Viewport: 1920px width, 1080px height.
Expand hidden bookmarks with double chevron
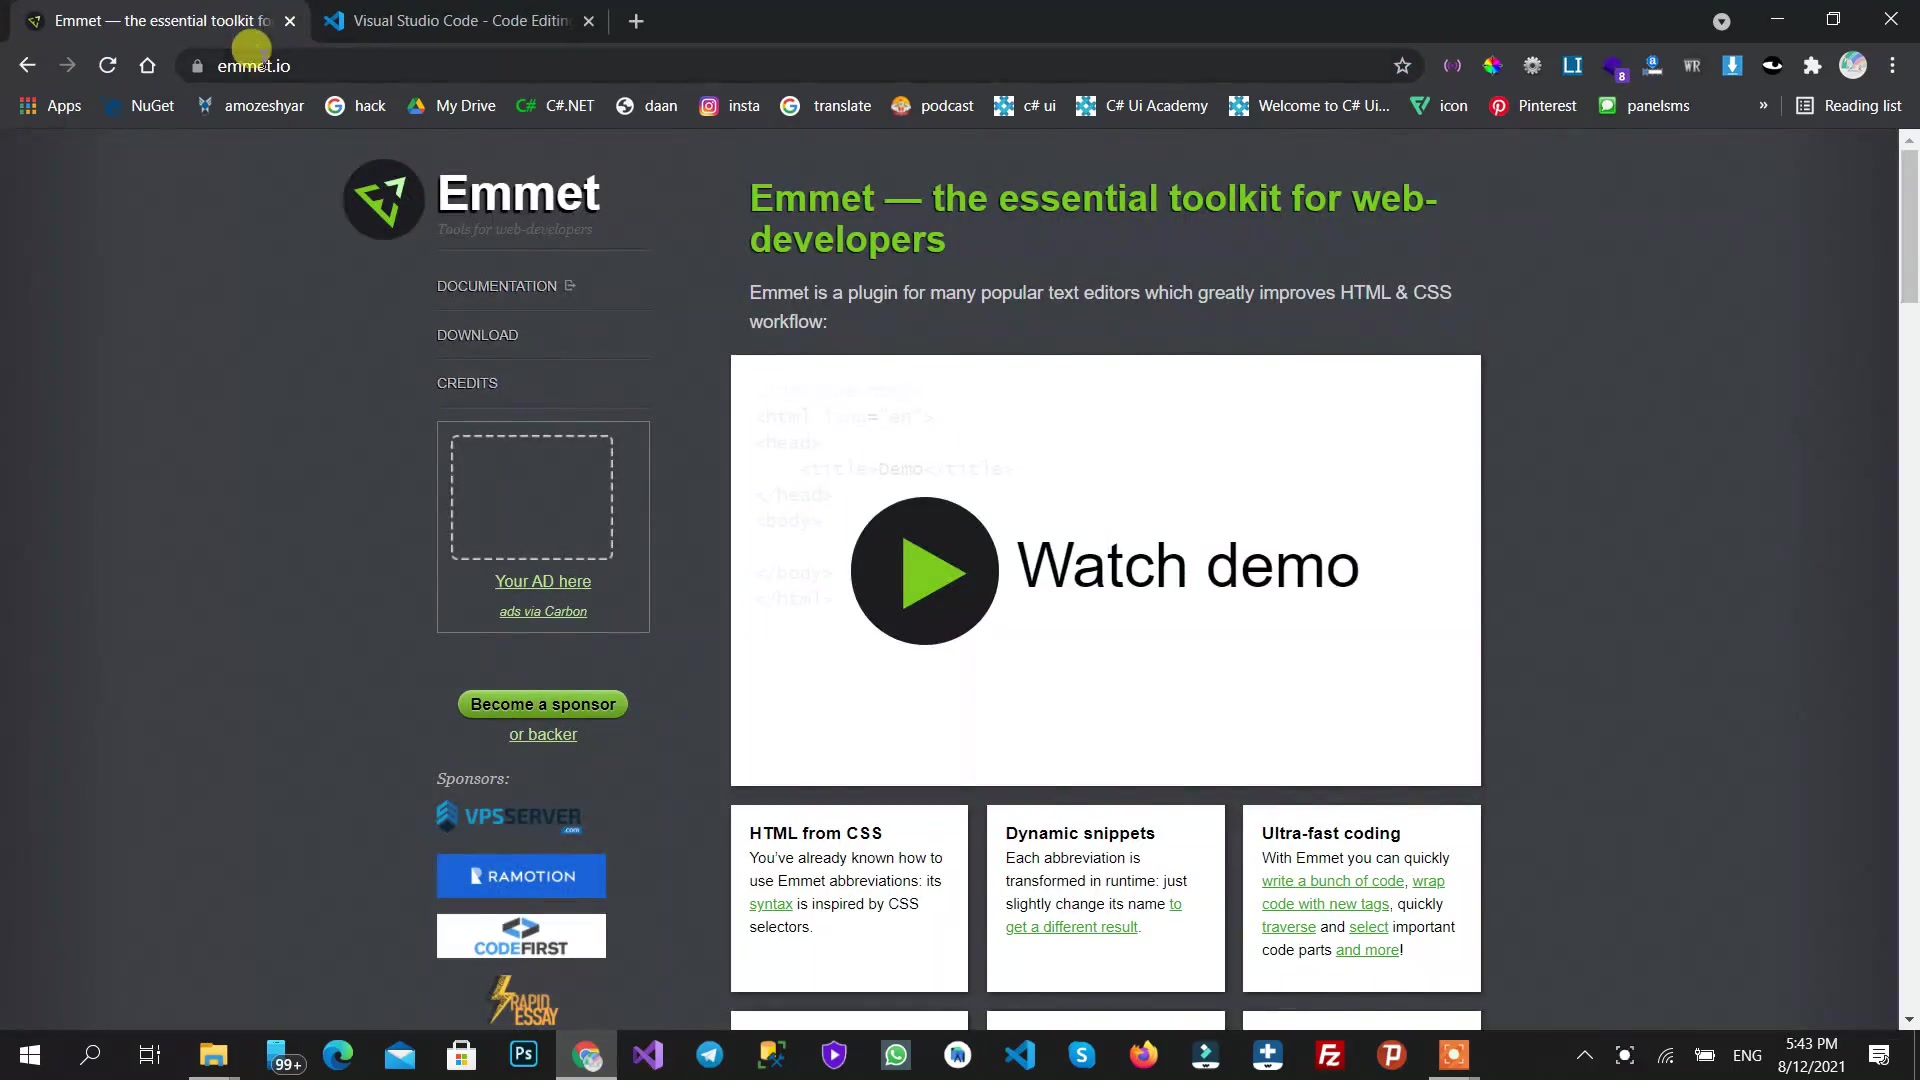[x=1763, y=106]
